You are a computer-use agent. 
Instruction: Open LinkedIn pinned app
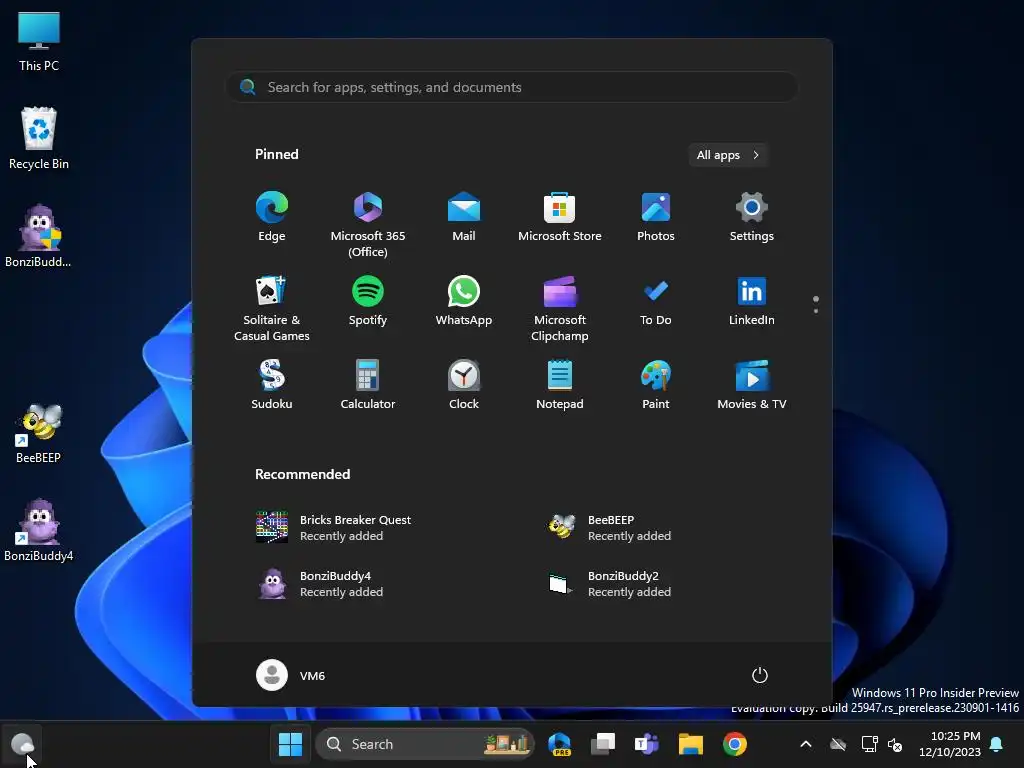(752, 301)
